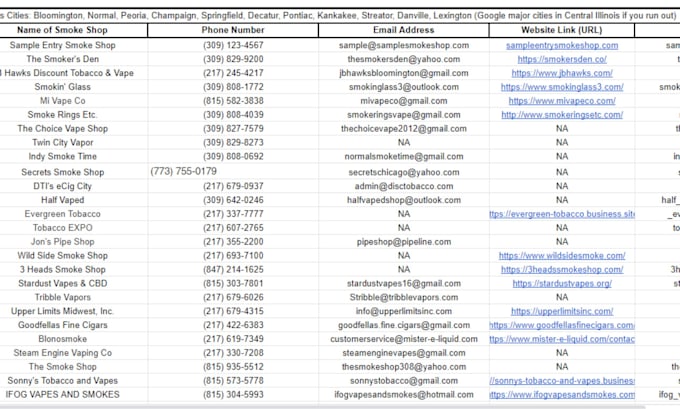Open the mister-e-liquid.com contact link
Image resolution: width=680 pixels, height=409 pixels.
point(562,339)
